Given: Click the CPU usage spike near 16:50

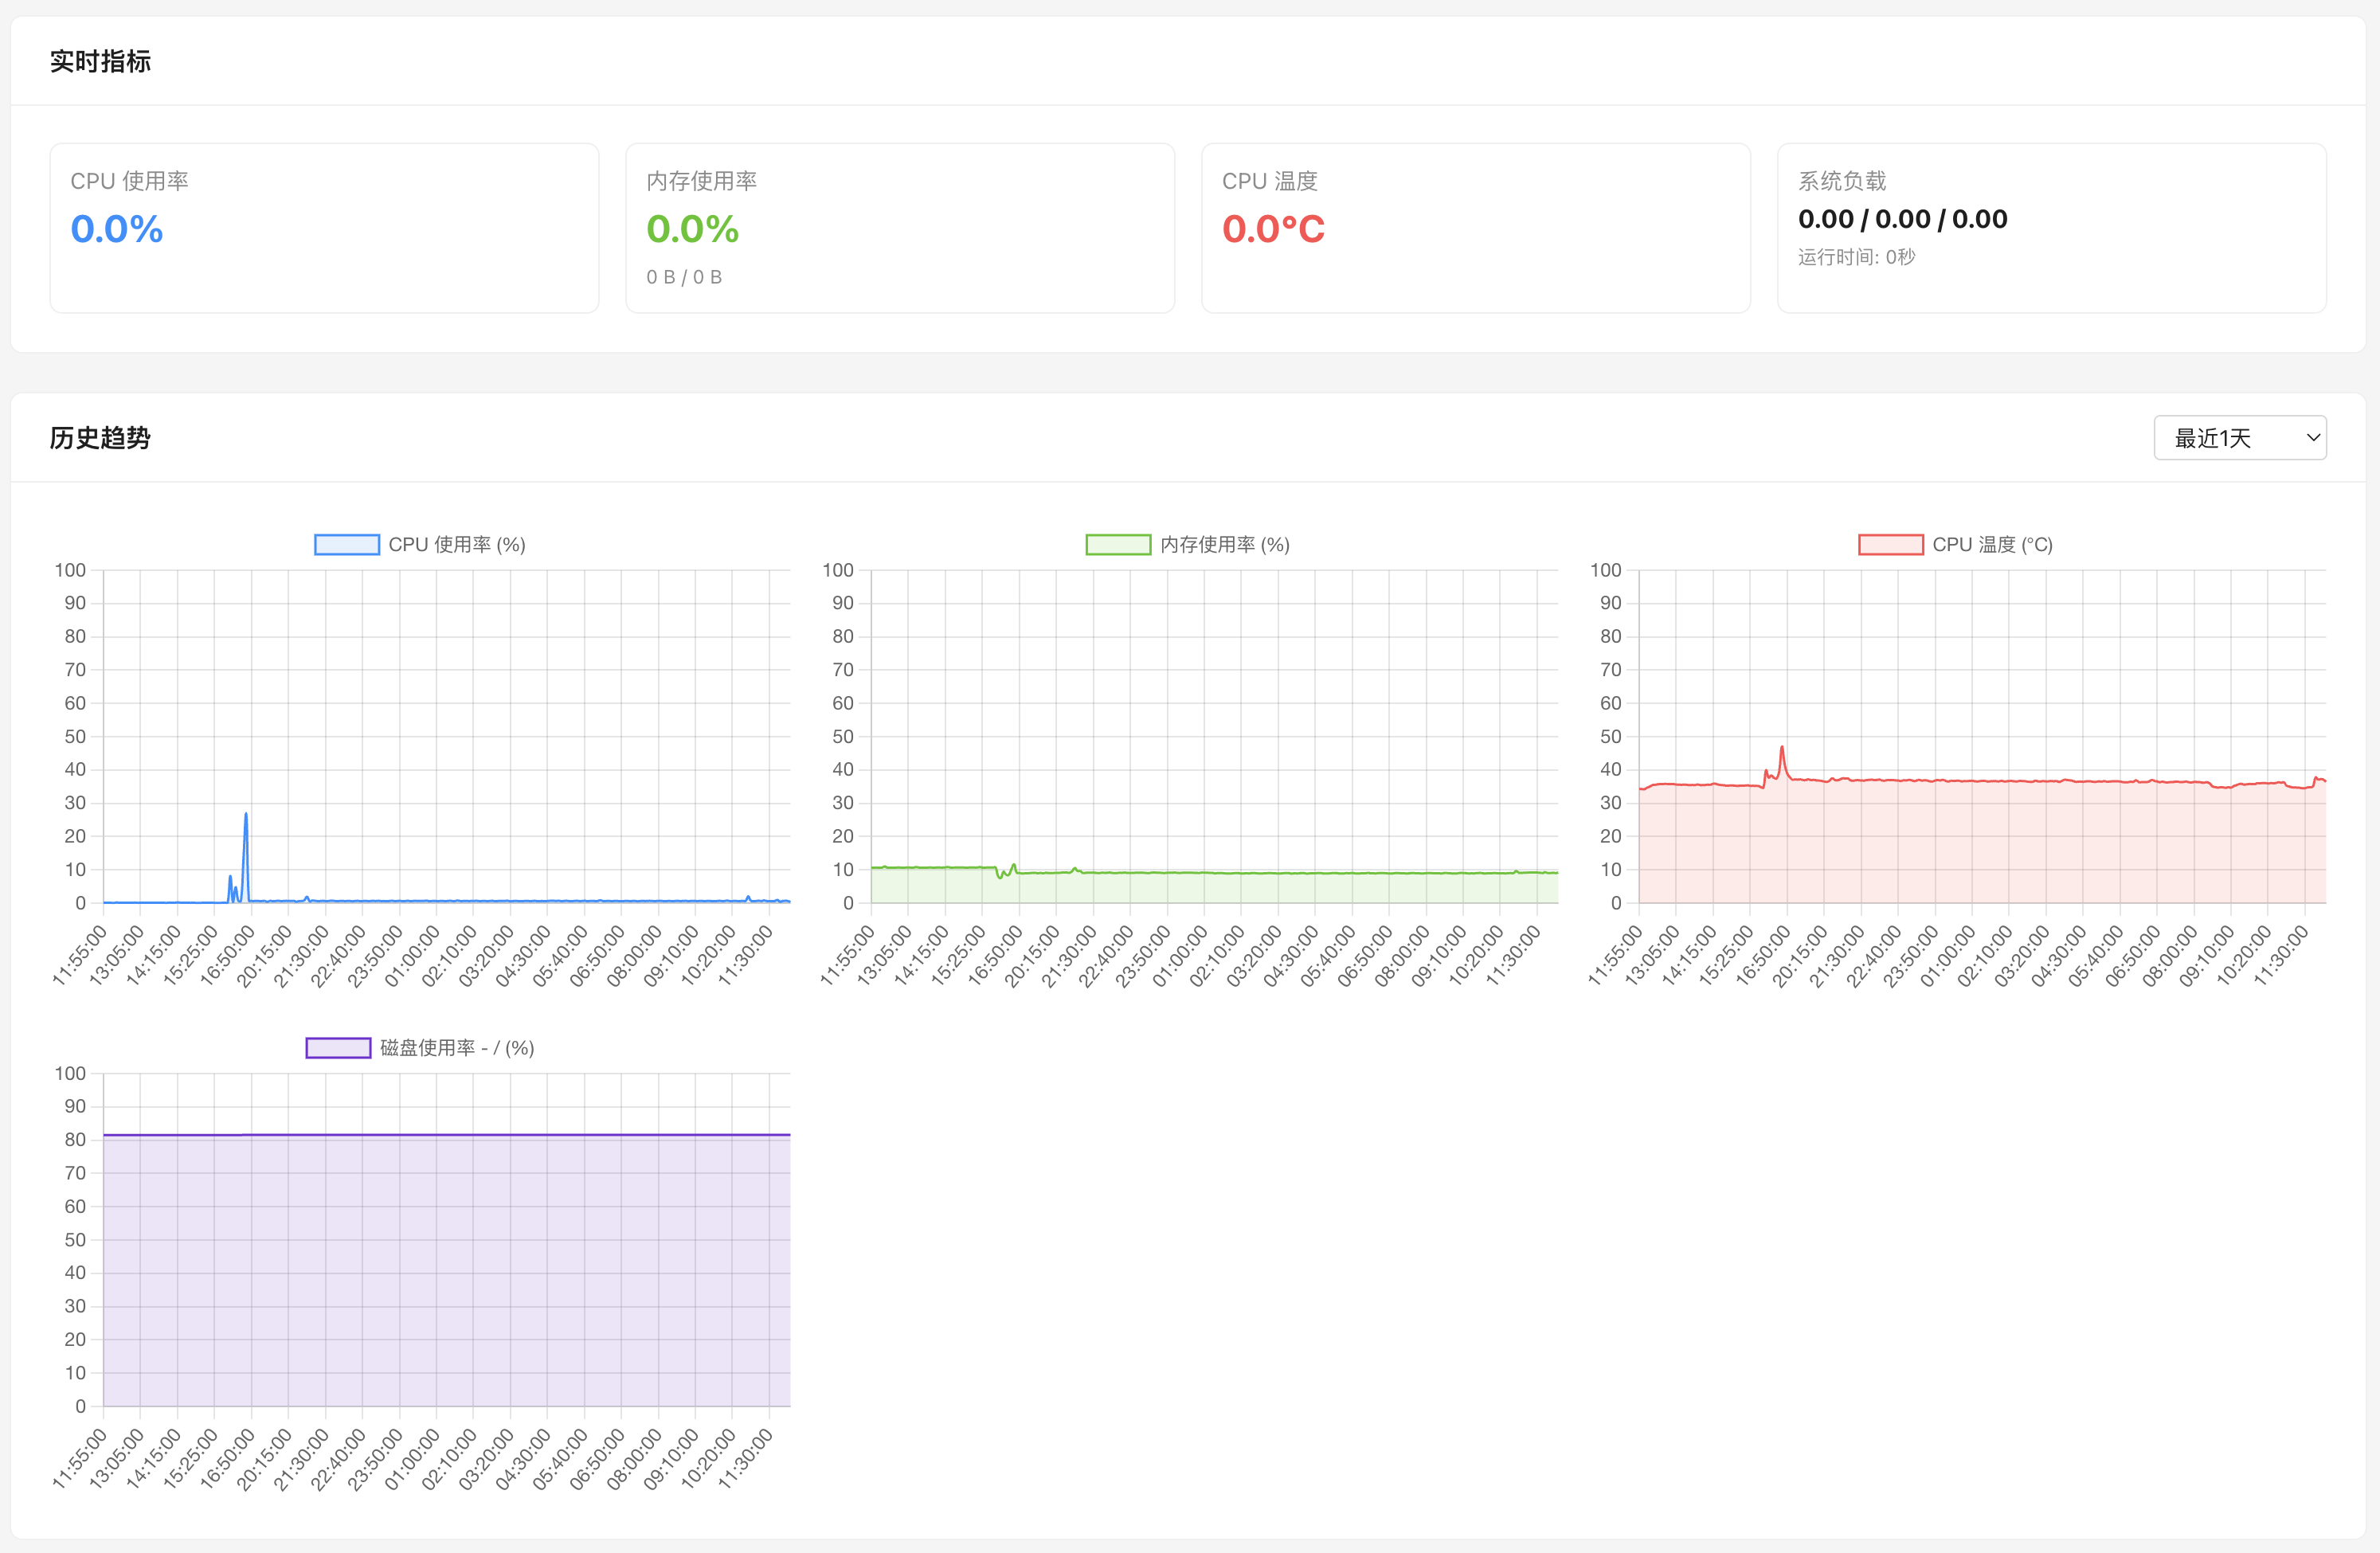Looking at the screenshot, I should click(x=246, y=815).
